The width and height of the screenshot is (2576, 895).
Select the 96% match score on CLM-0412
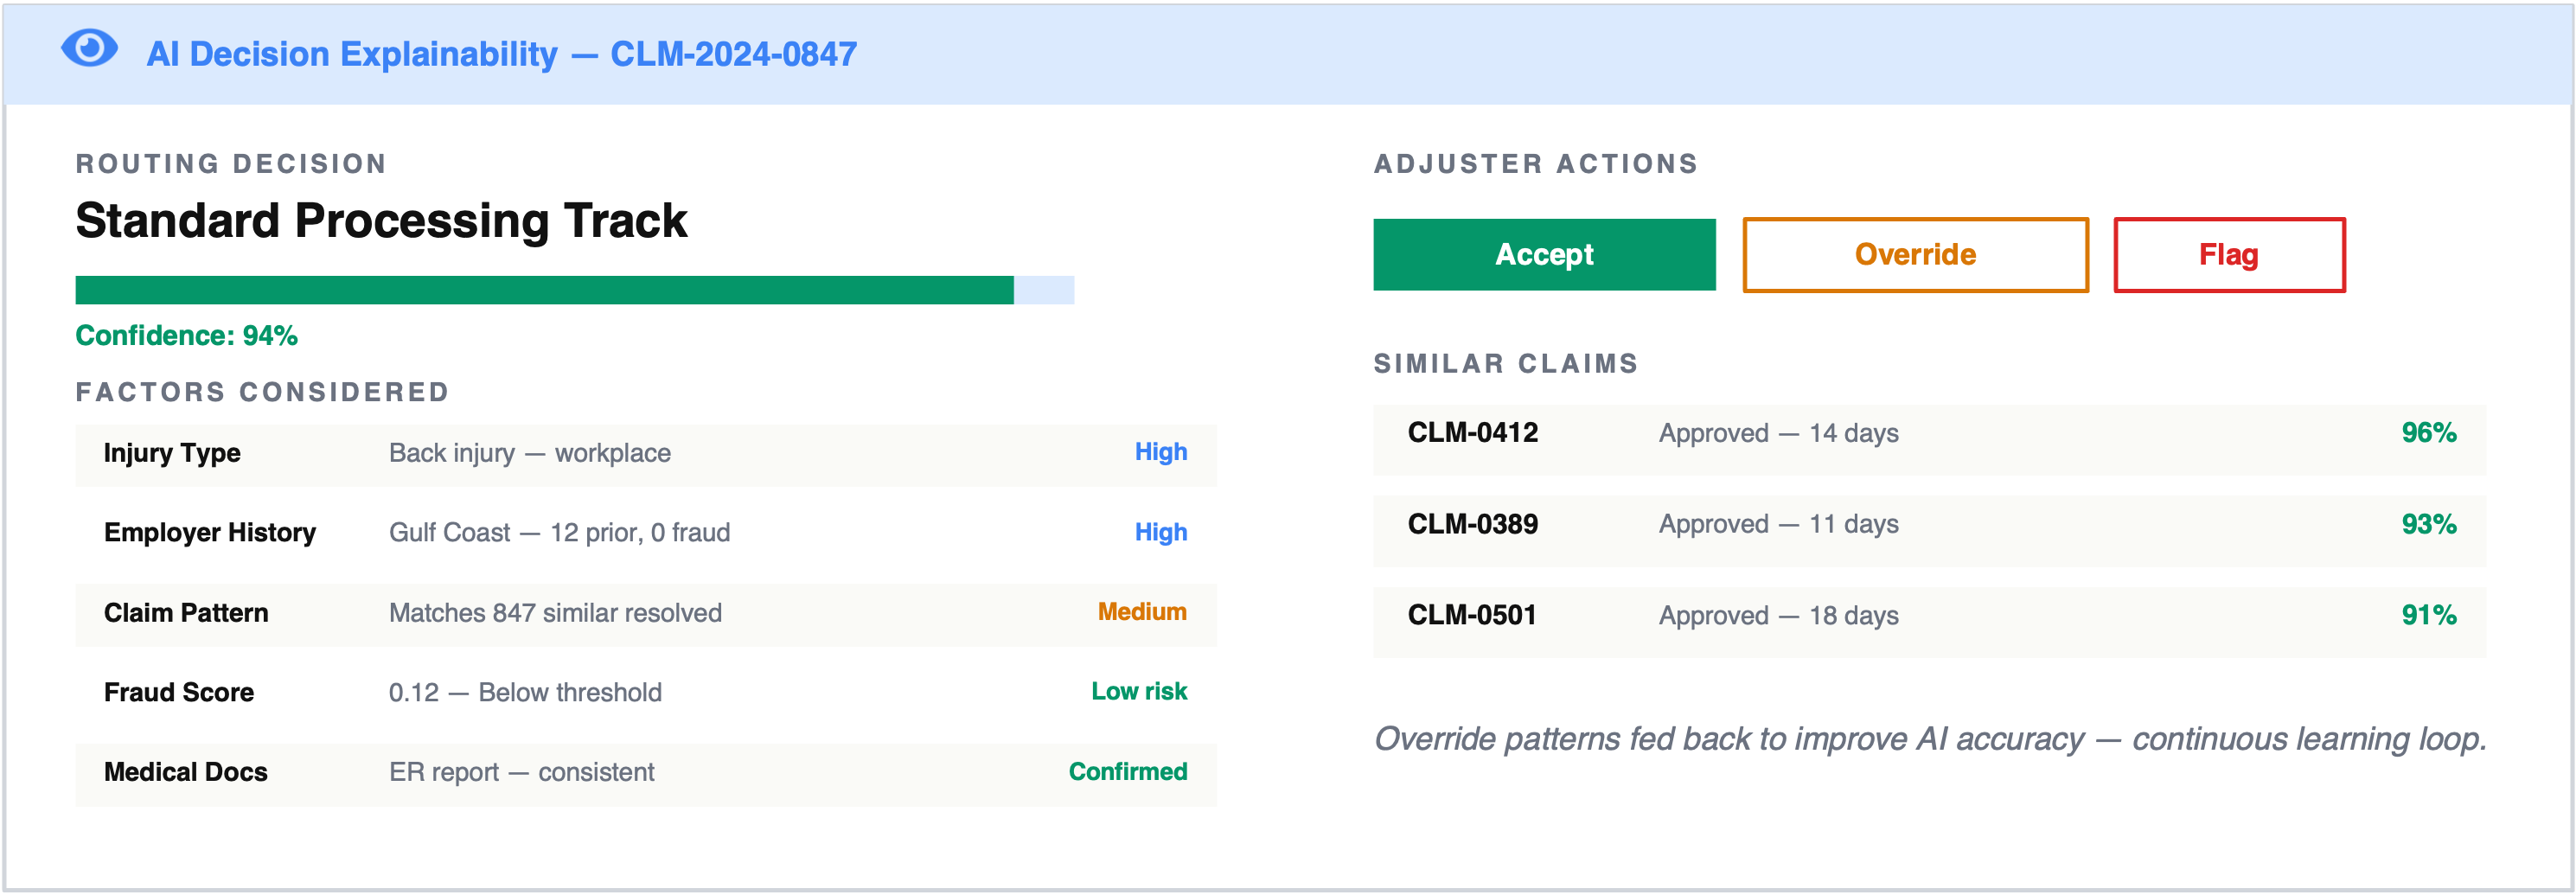[2430, 432]
